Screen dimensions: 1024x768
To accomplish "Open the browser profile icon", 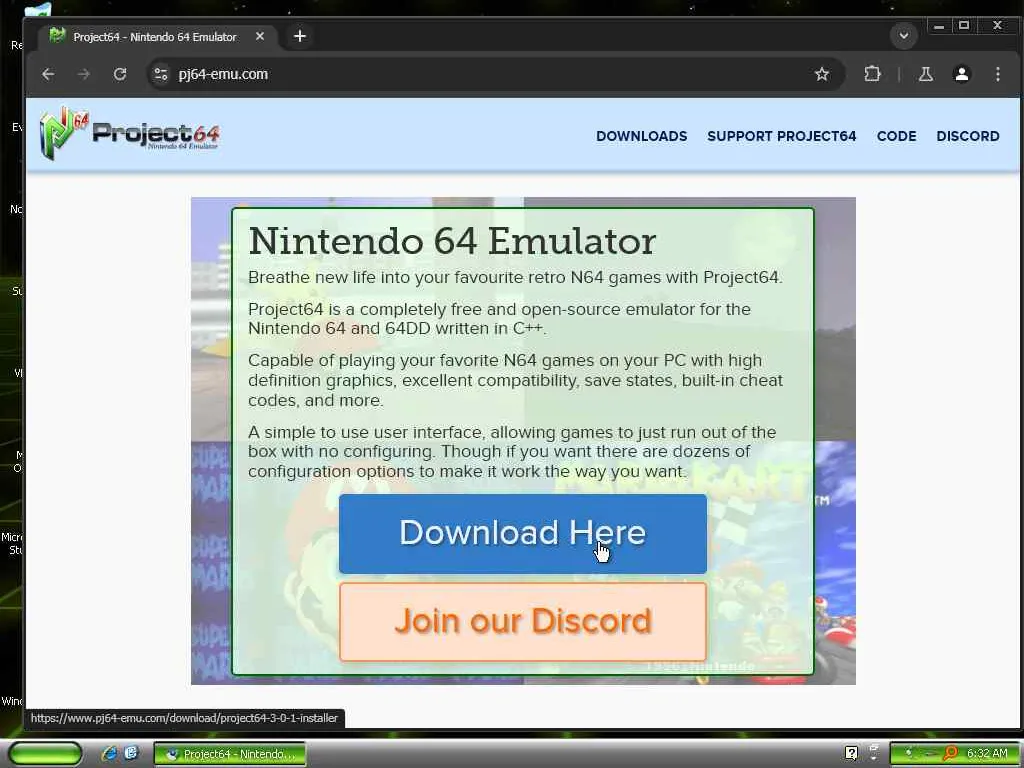I will pyautogui.click(x=961, y=74).
